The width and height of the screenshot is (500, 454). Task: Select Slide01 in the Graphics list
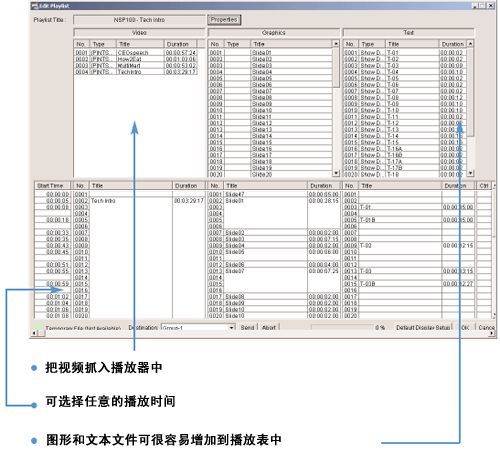coord(270,53)
